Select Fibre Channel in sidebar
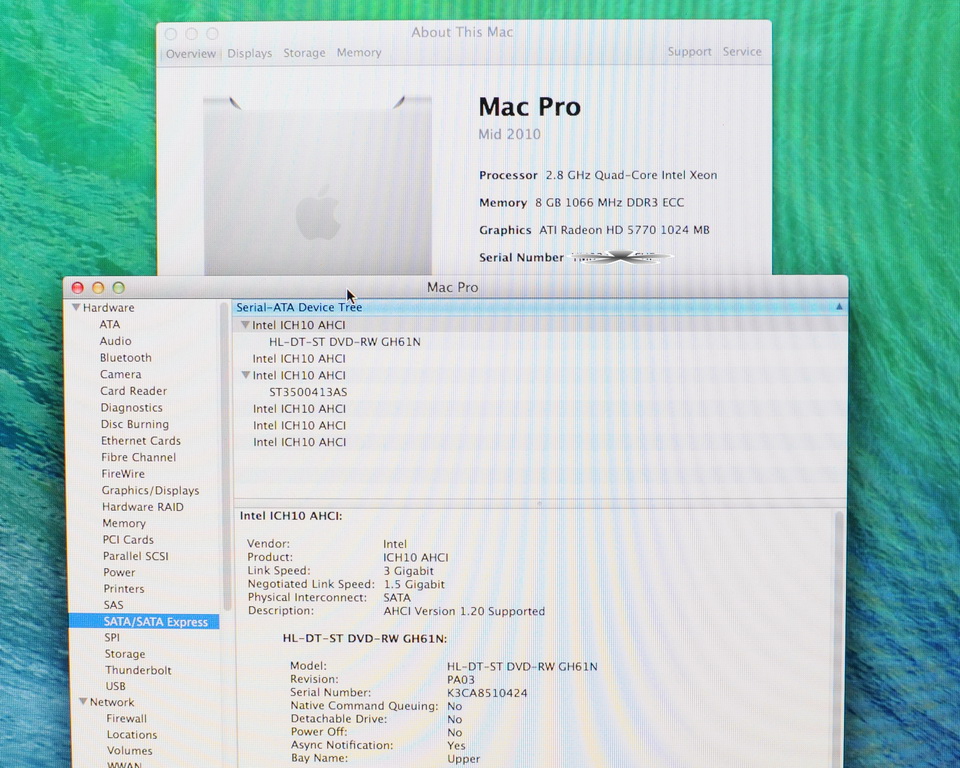This screenshot has width=960, height=768. [x=138, y=457]
